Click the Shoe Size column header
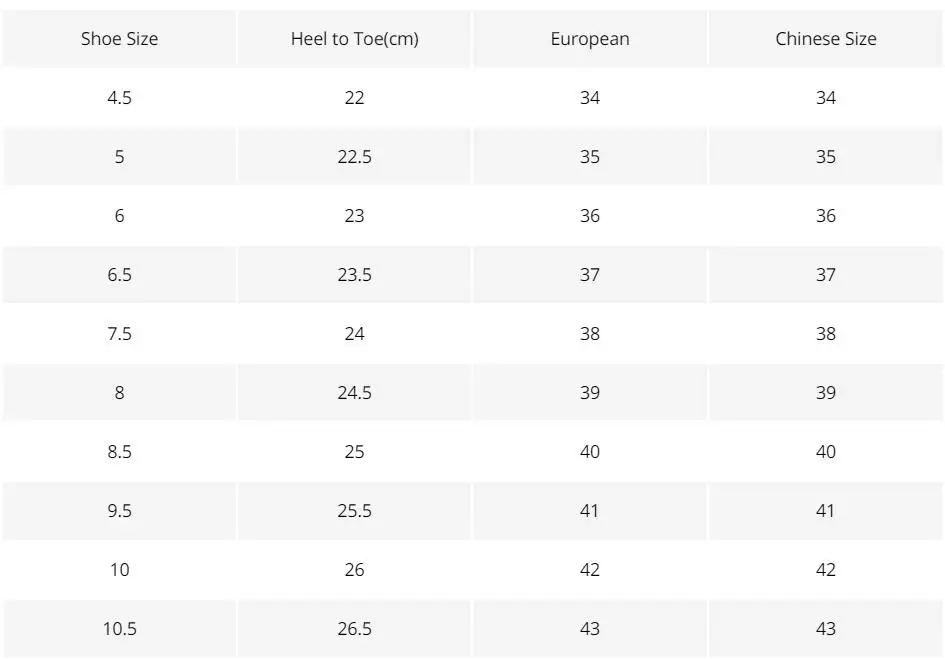Screen dimensions: 945x659 [119, 39]
